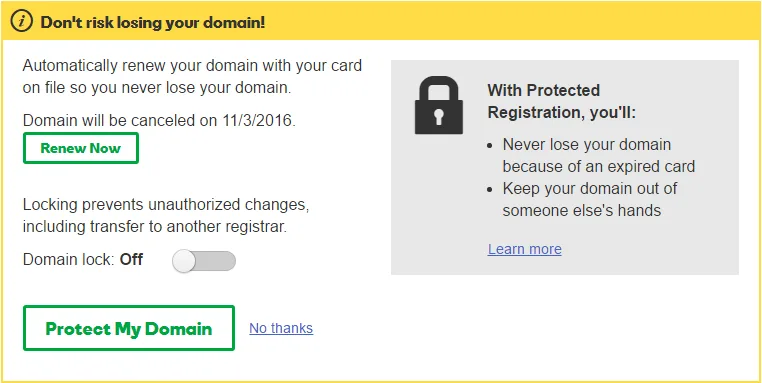This screenshot has width=762, height=383.
Task: Click the gray track of the Domain lock slider
Action: pyautogui.click(x=216, y=261)
